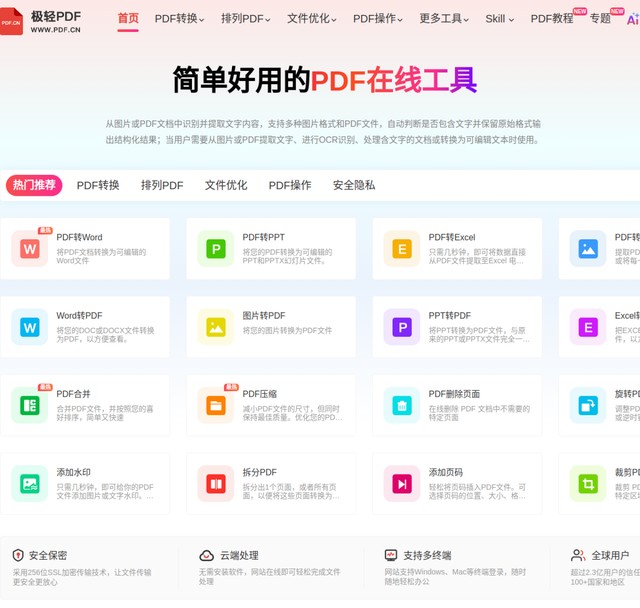Click the 云端处理 cloud icon
The width and height of the screenshot is (640, 608).
coord(207,555)
